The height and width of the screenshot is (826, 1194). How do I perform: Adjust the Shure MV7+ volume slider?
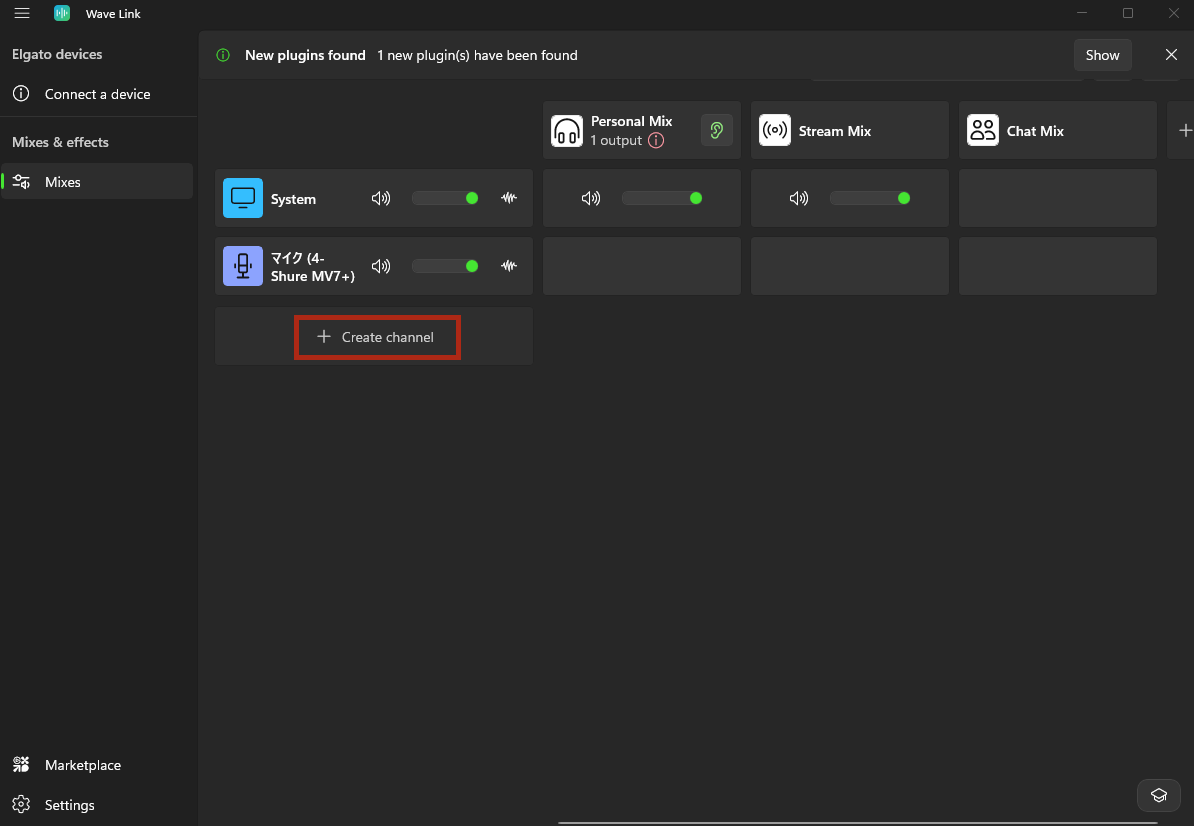445,266
